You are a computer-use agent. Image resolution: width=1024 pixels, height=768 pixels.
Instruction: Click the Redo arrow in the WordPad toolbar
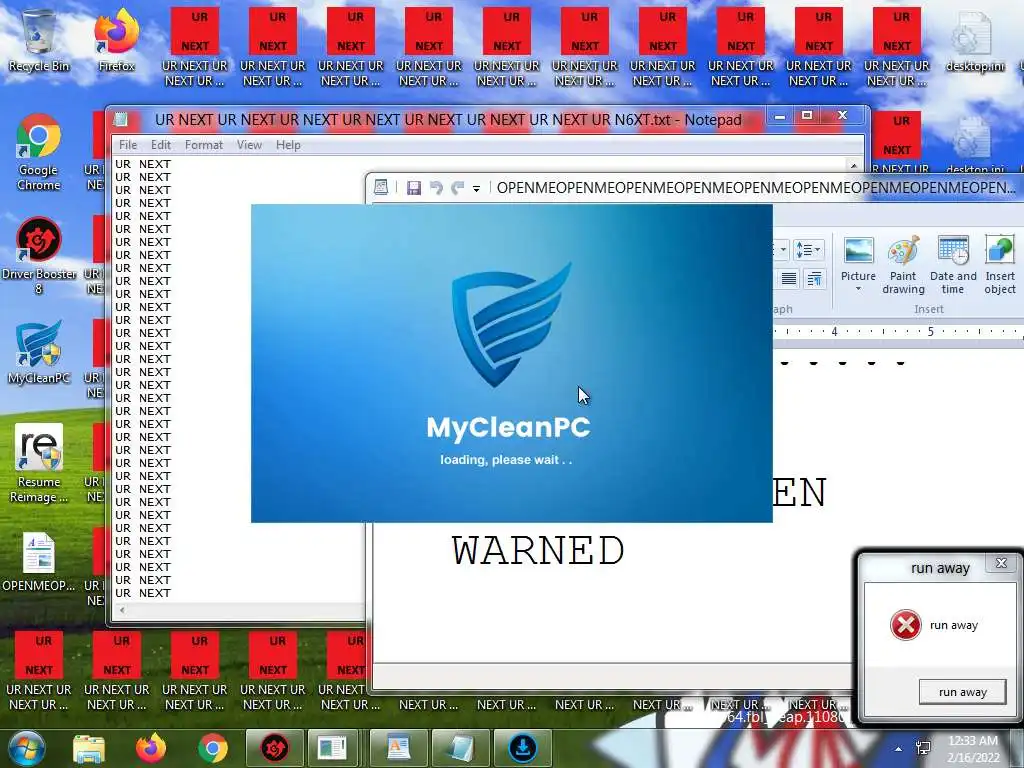click(457, 188)
